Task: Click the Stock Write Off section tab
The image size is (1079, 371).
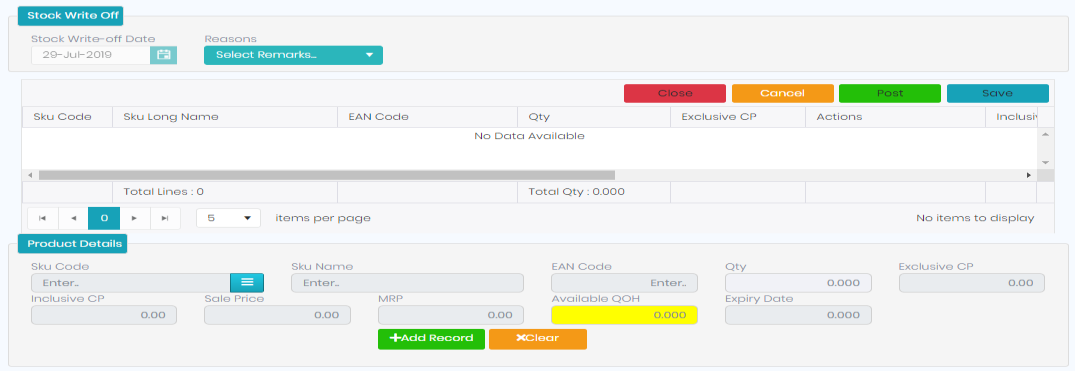Action: (70, 15)
